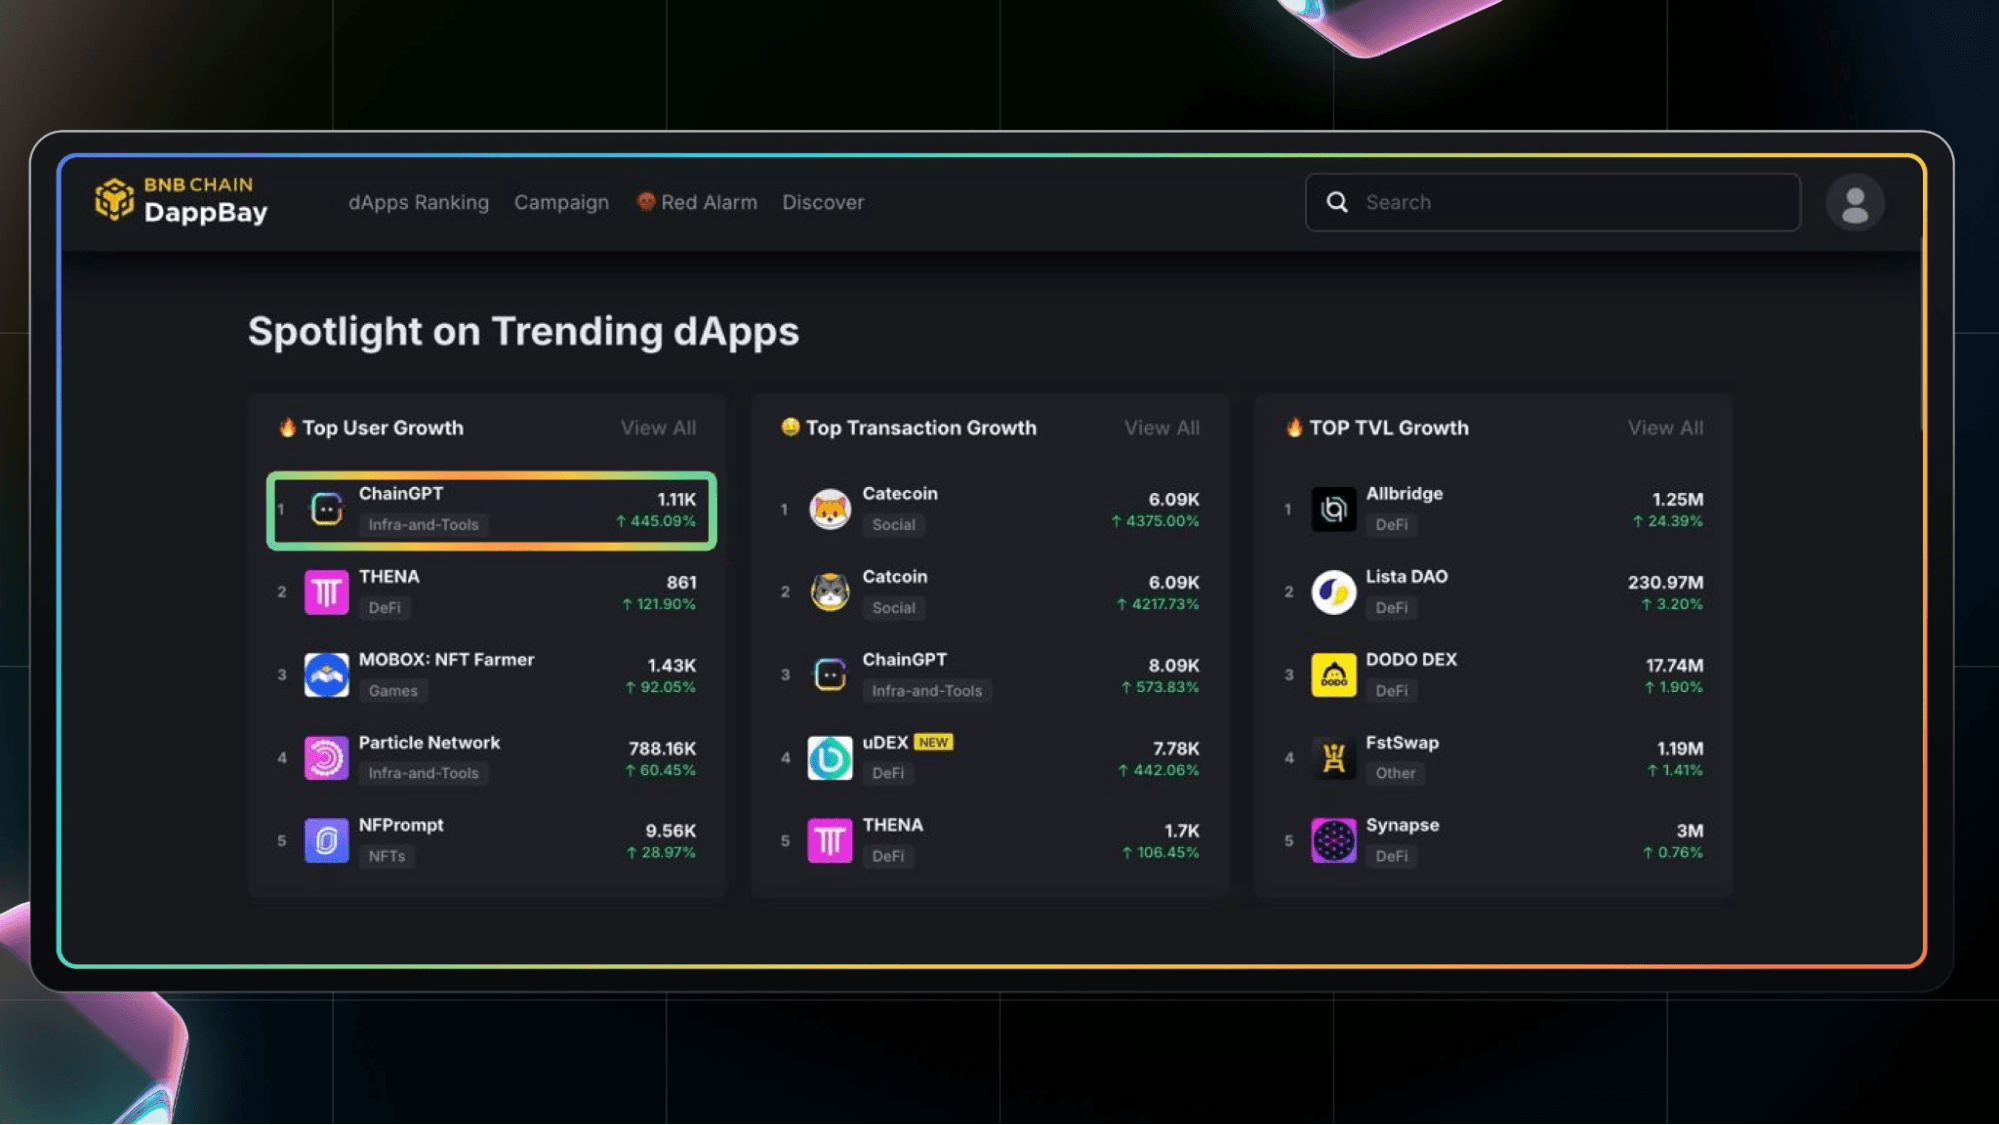Click THENA icon in Top User Growth
This screenshot has width=1999, height=1125.
pos(326,592)
